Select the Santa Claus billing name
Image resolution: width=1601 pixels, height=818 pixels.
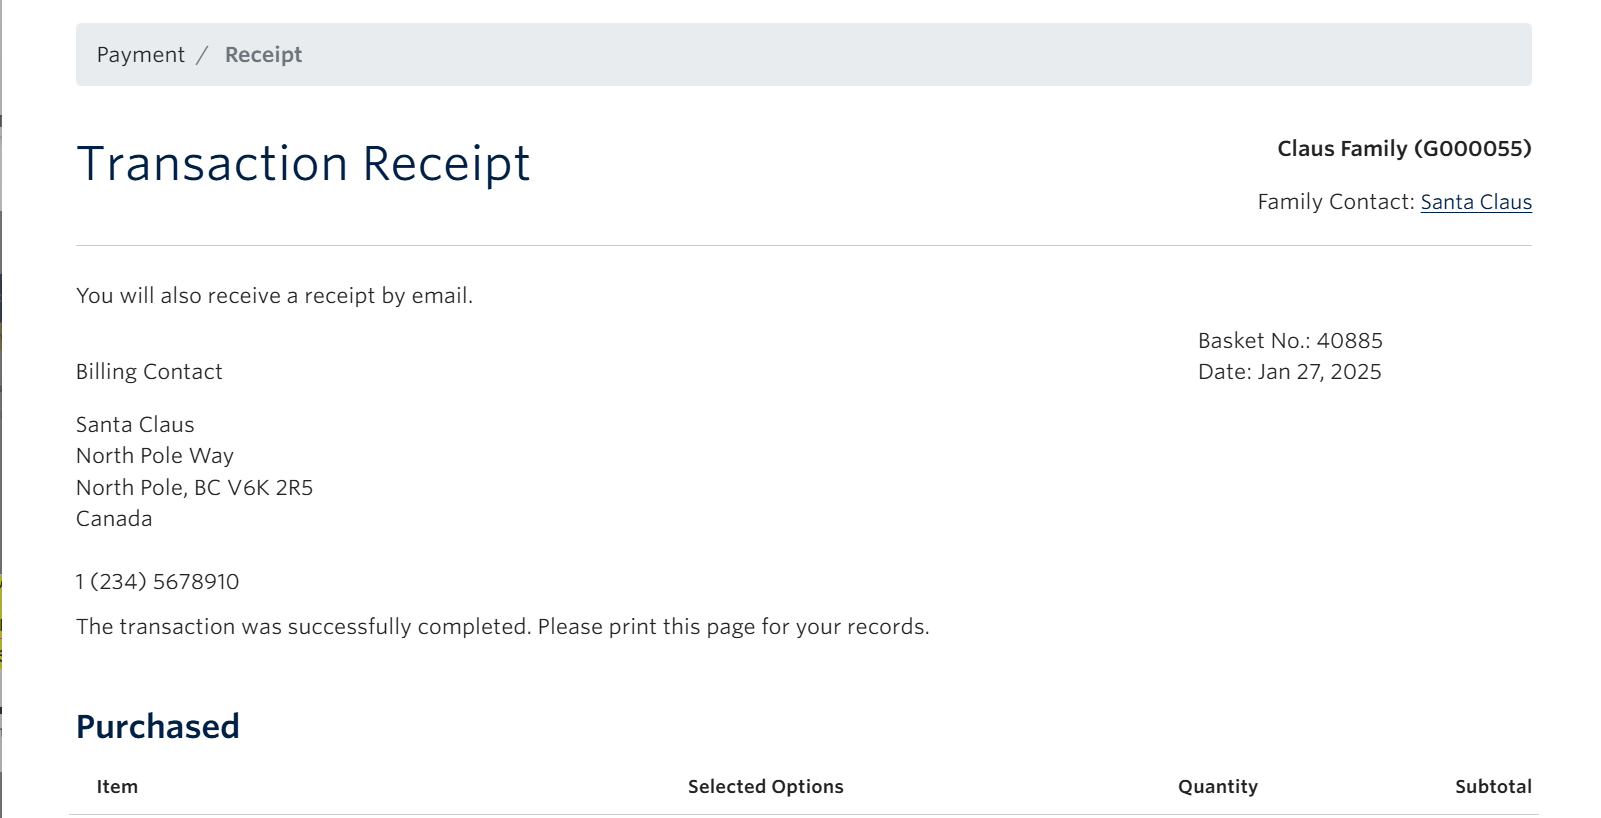[x=135, y=424]
